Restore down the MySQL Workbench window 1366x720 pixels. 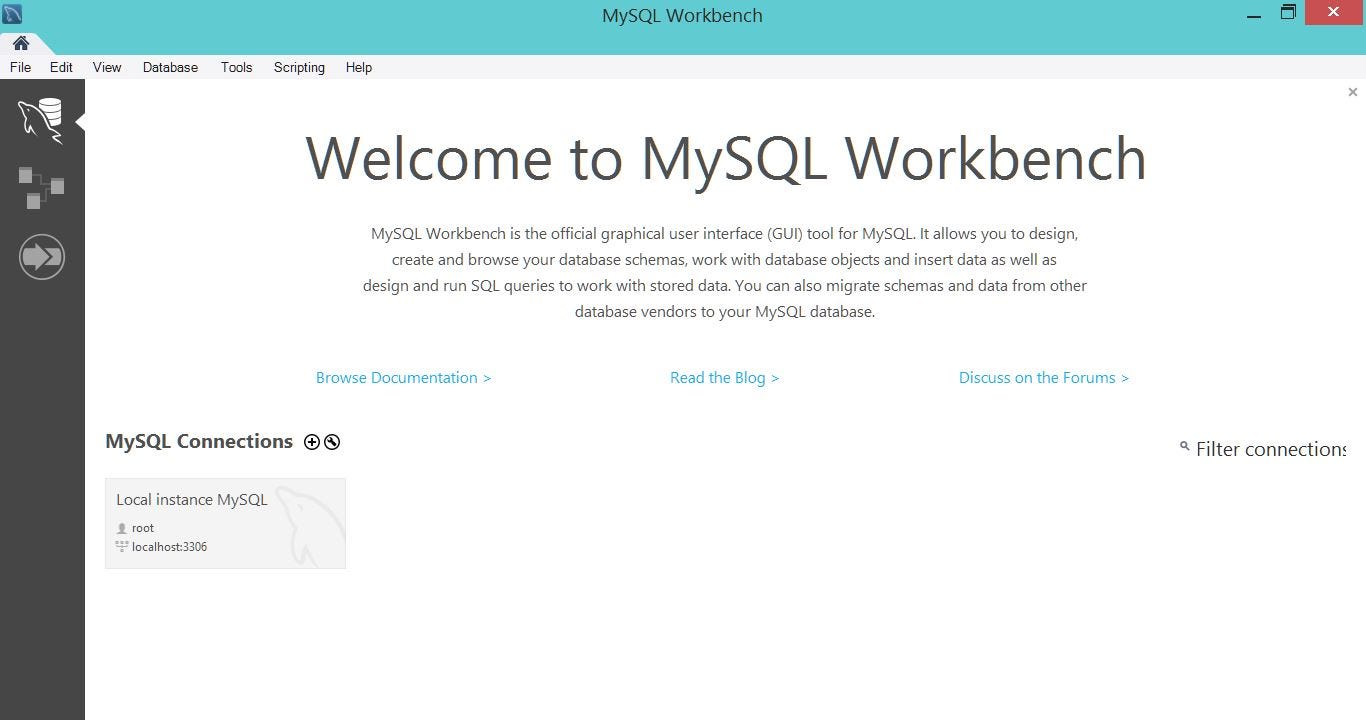click(x=1288, y=13)
